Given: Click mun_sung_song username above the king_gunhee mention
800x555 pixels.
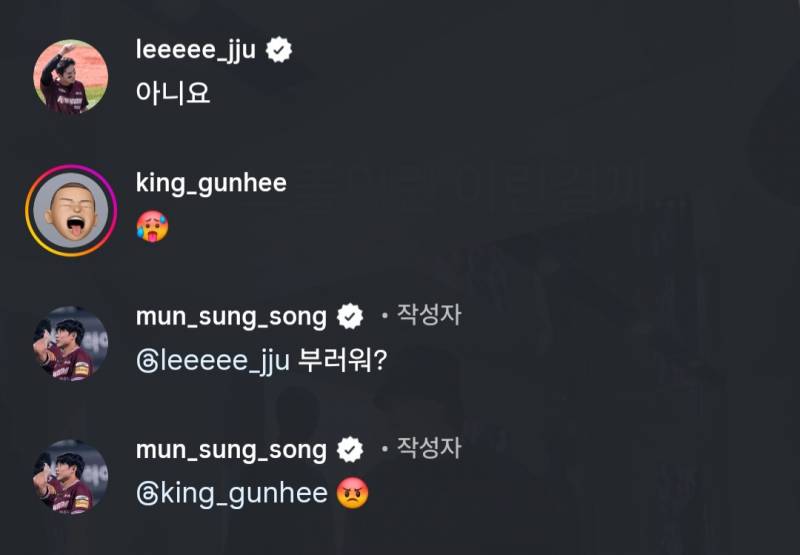Looking at the screenshot, I should point(231,450).
